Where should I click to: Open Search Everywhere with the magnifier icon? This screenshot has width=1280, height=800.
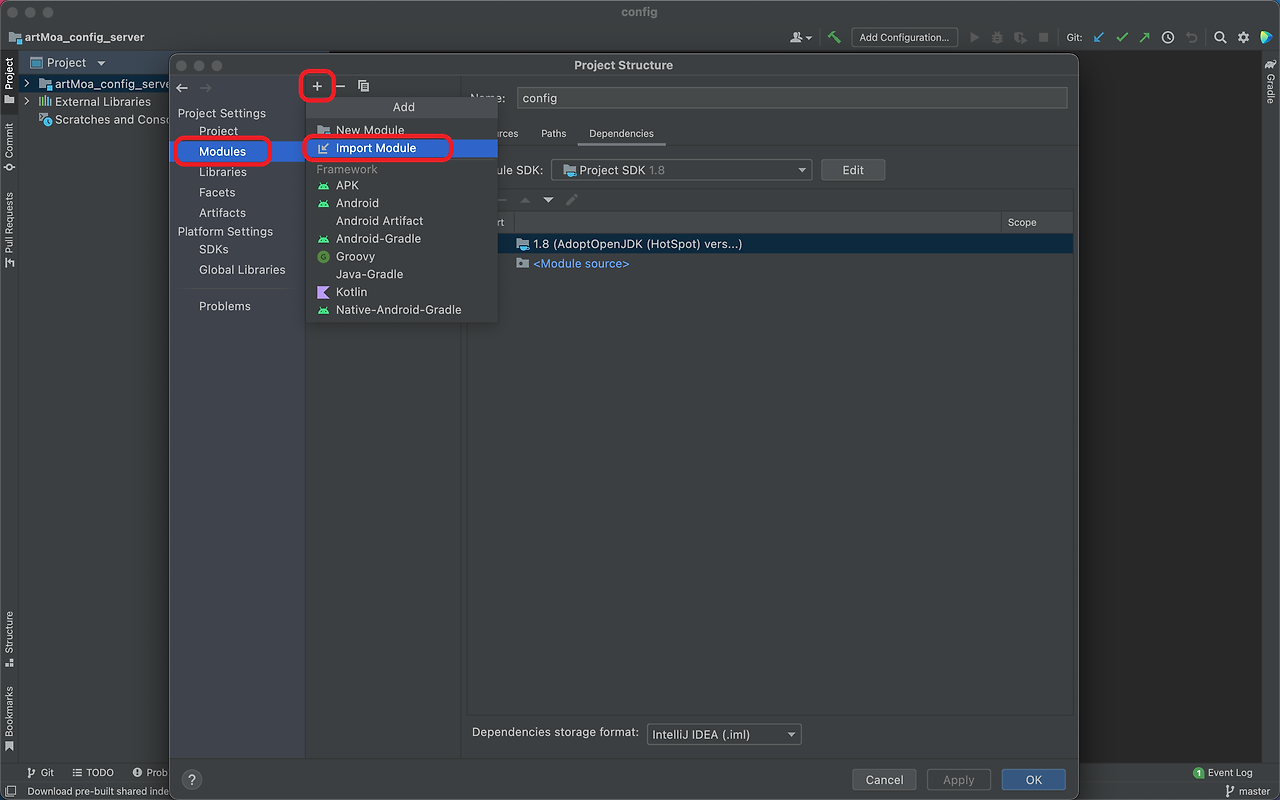tap(1219, 37)
